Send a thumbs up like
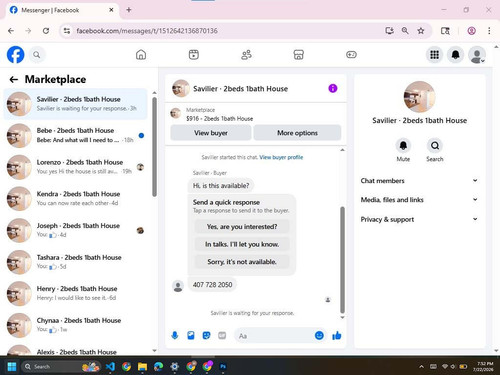Screen dimensions: 500x375 click(x=337, y=335)
